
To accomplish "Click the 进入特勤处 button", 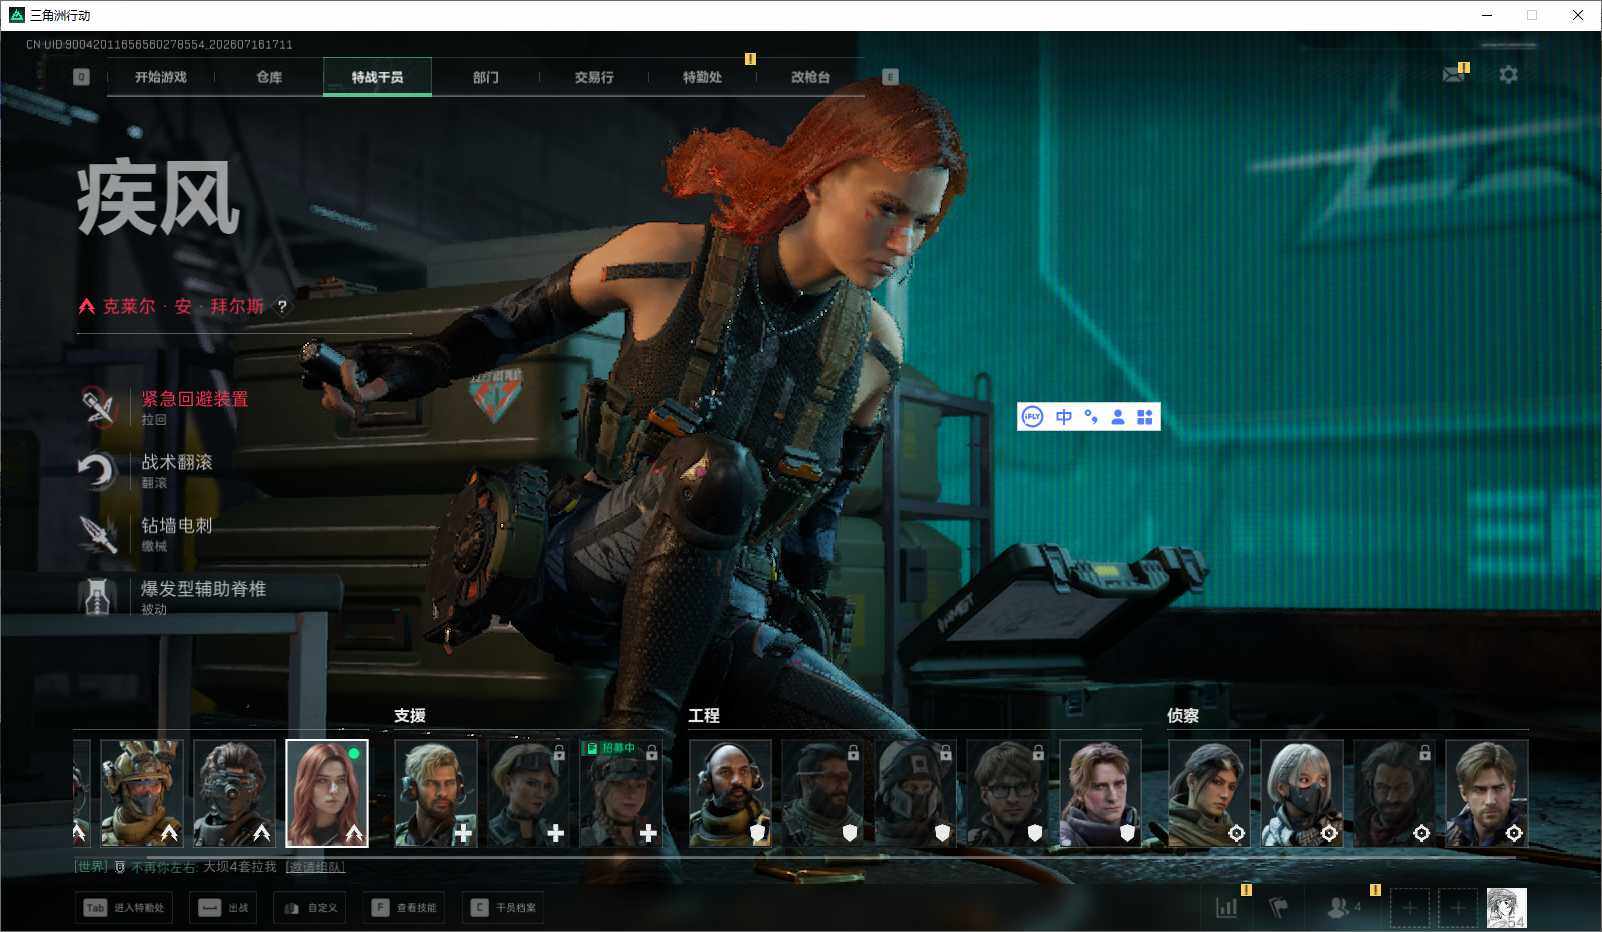I will 125,908.
